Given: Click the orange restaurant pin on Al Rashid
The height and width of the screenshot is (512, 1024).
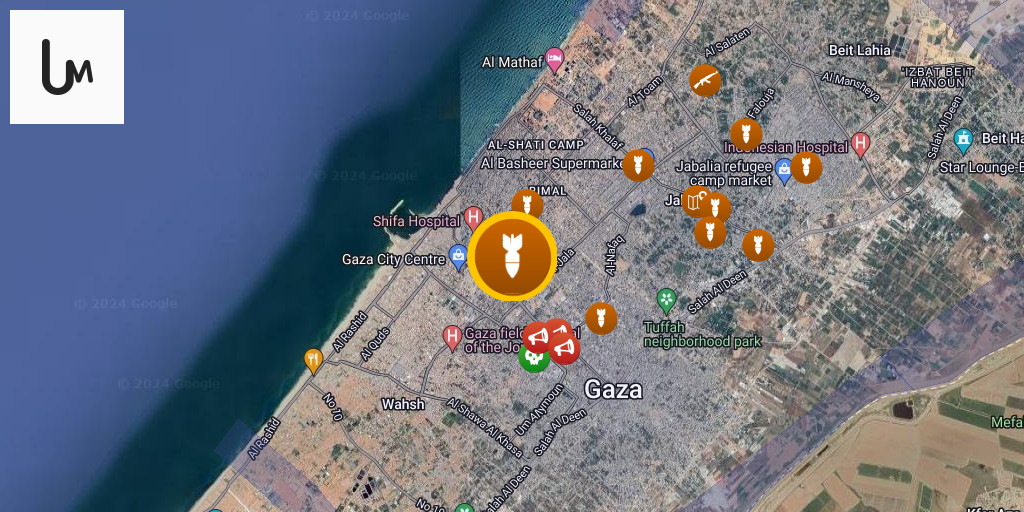Looking at the screenshot, I should tap(313, 361).
